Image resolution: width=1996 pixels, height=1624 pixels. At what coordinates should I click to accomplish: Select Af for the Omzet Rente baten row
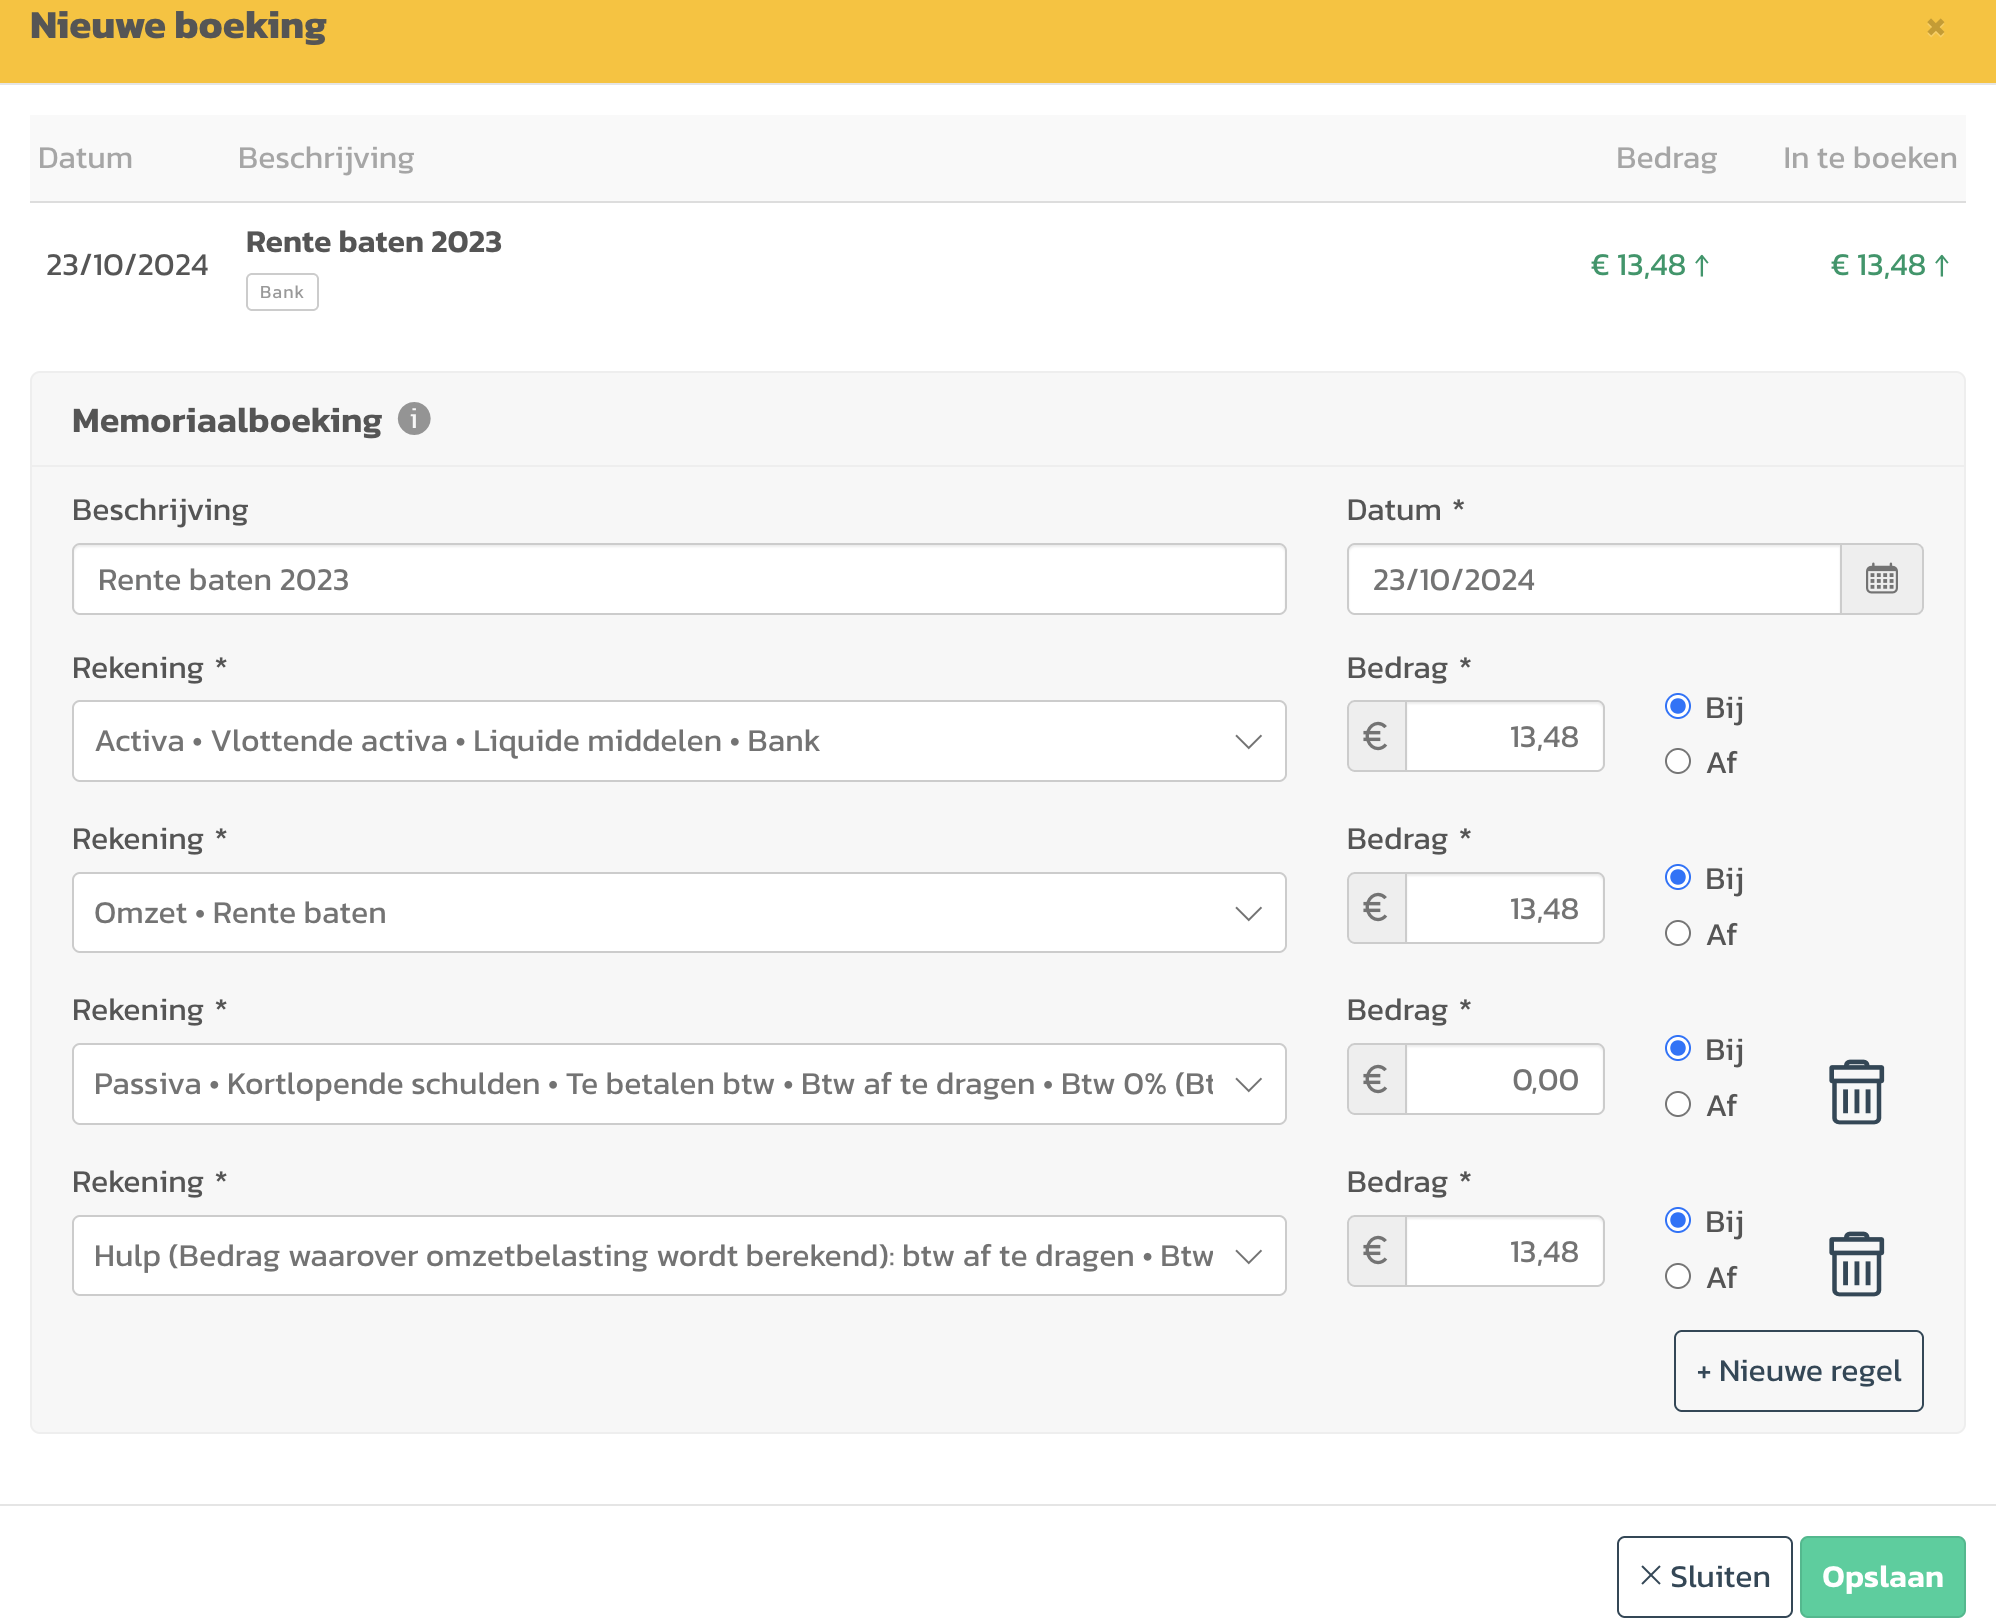point(1678,934)
